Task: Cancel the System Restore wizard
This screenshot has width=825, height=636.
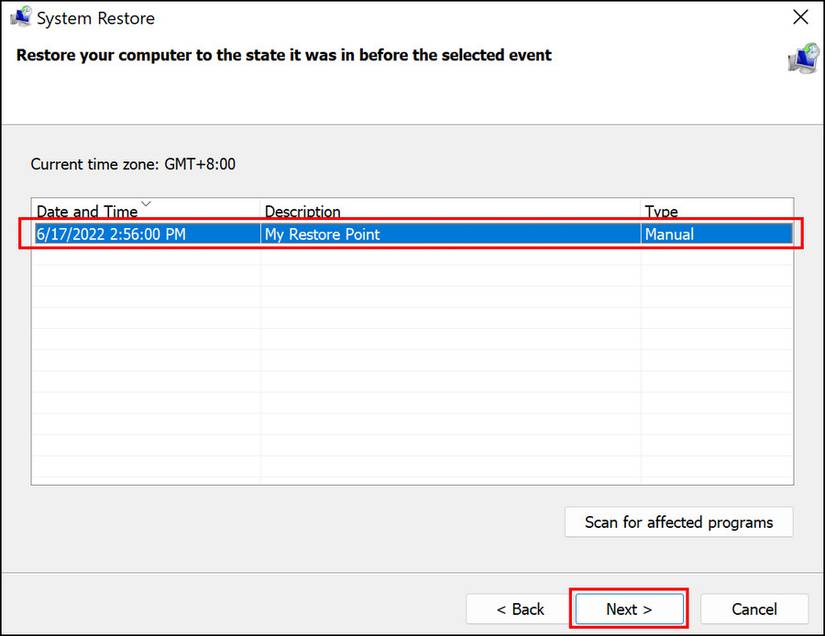Action: [755, 609]
